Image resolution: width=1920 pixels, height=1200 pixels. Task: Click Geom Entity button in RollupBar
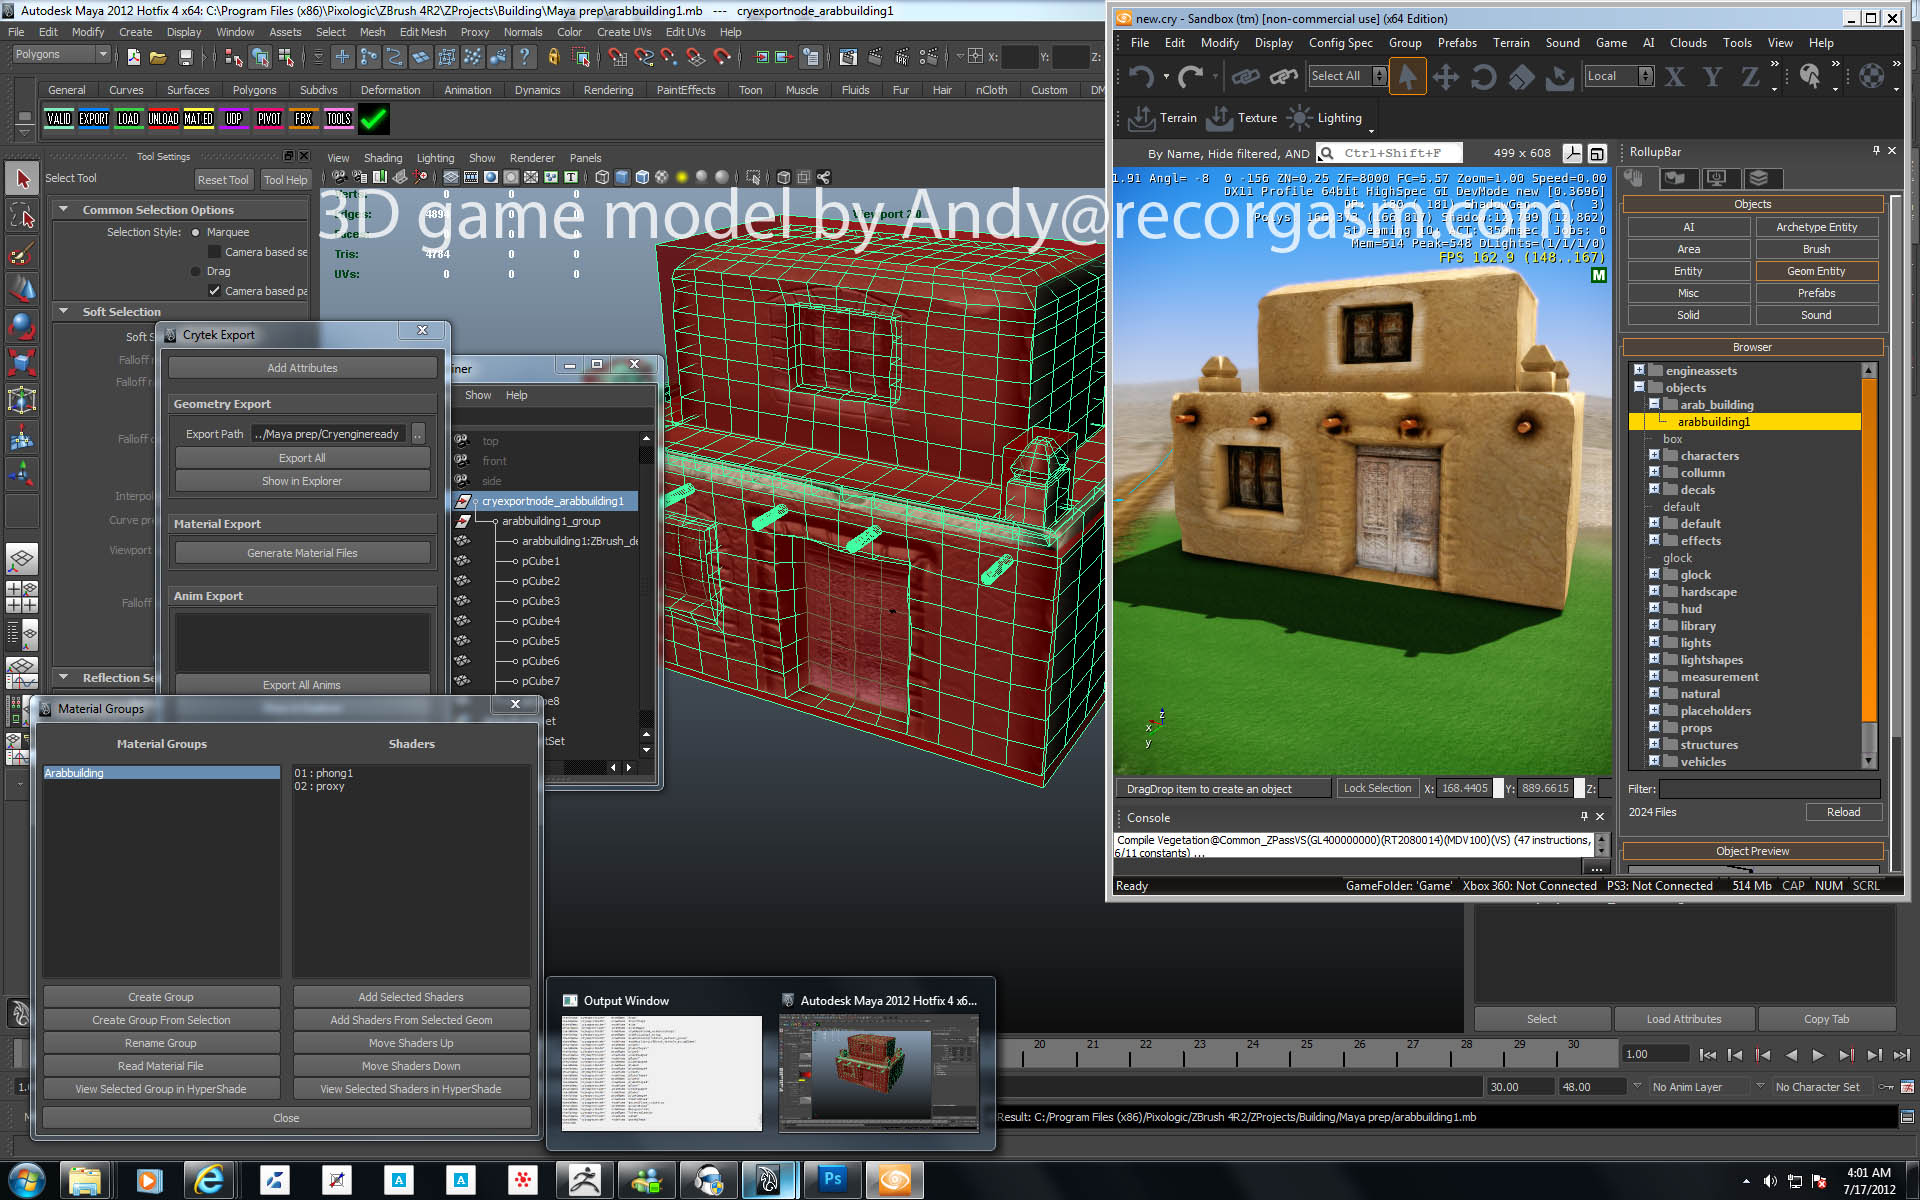click(x=1816, y=271)
